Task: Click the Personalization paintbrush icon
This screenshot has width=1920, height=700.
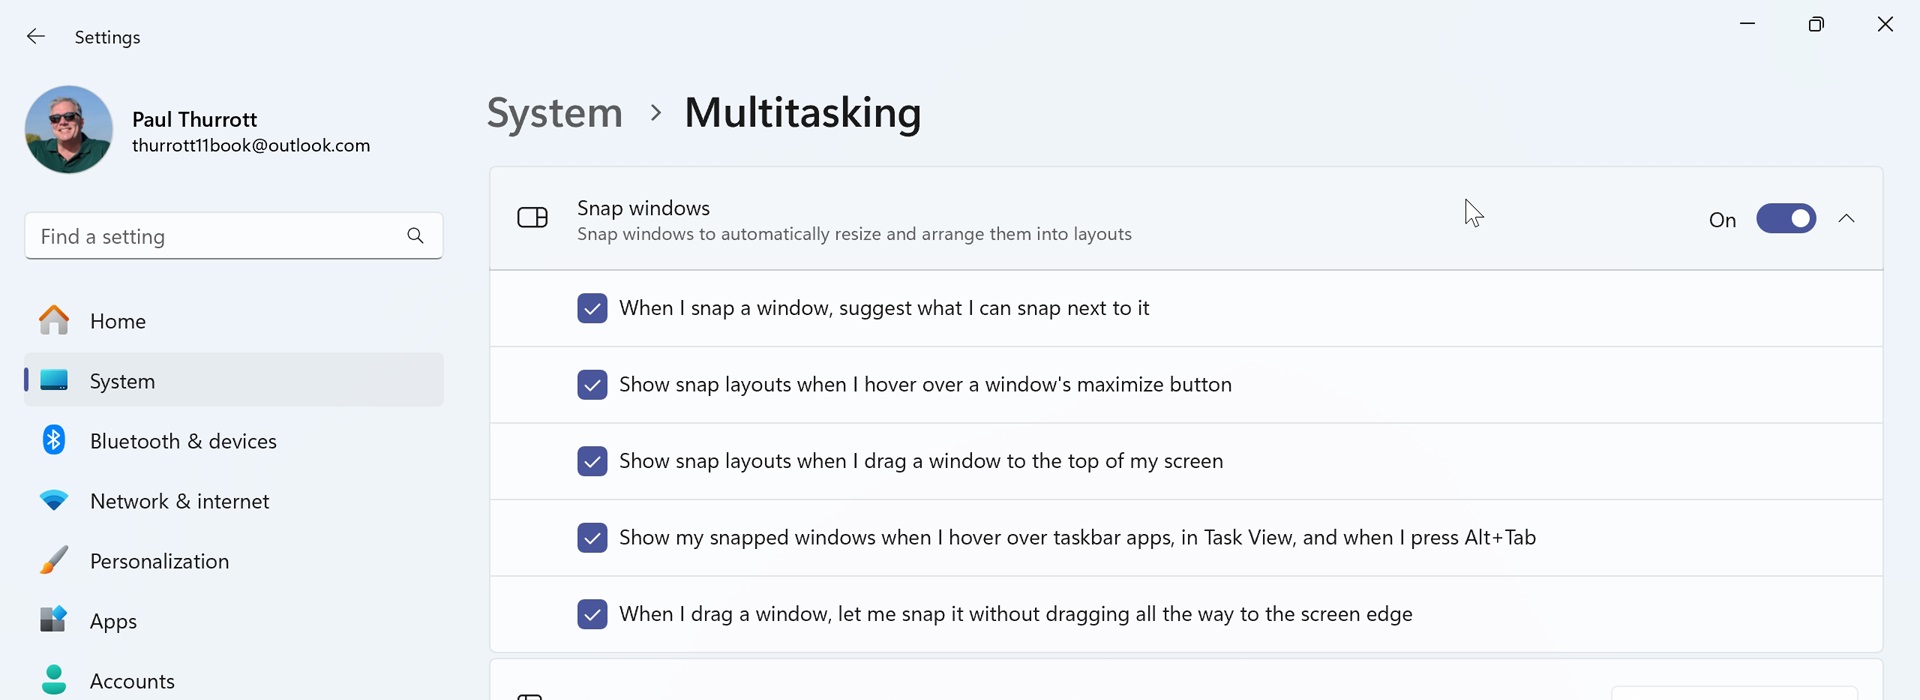Action: (54, 560)
